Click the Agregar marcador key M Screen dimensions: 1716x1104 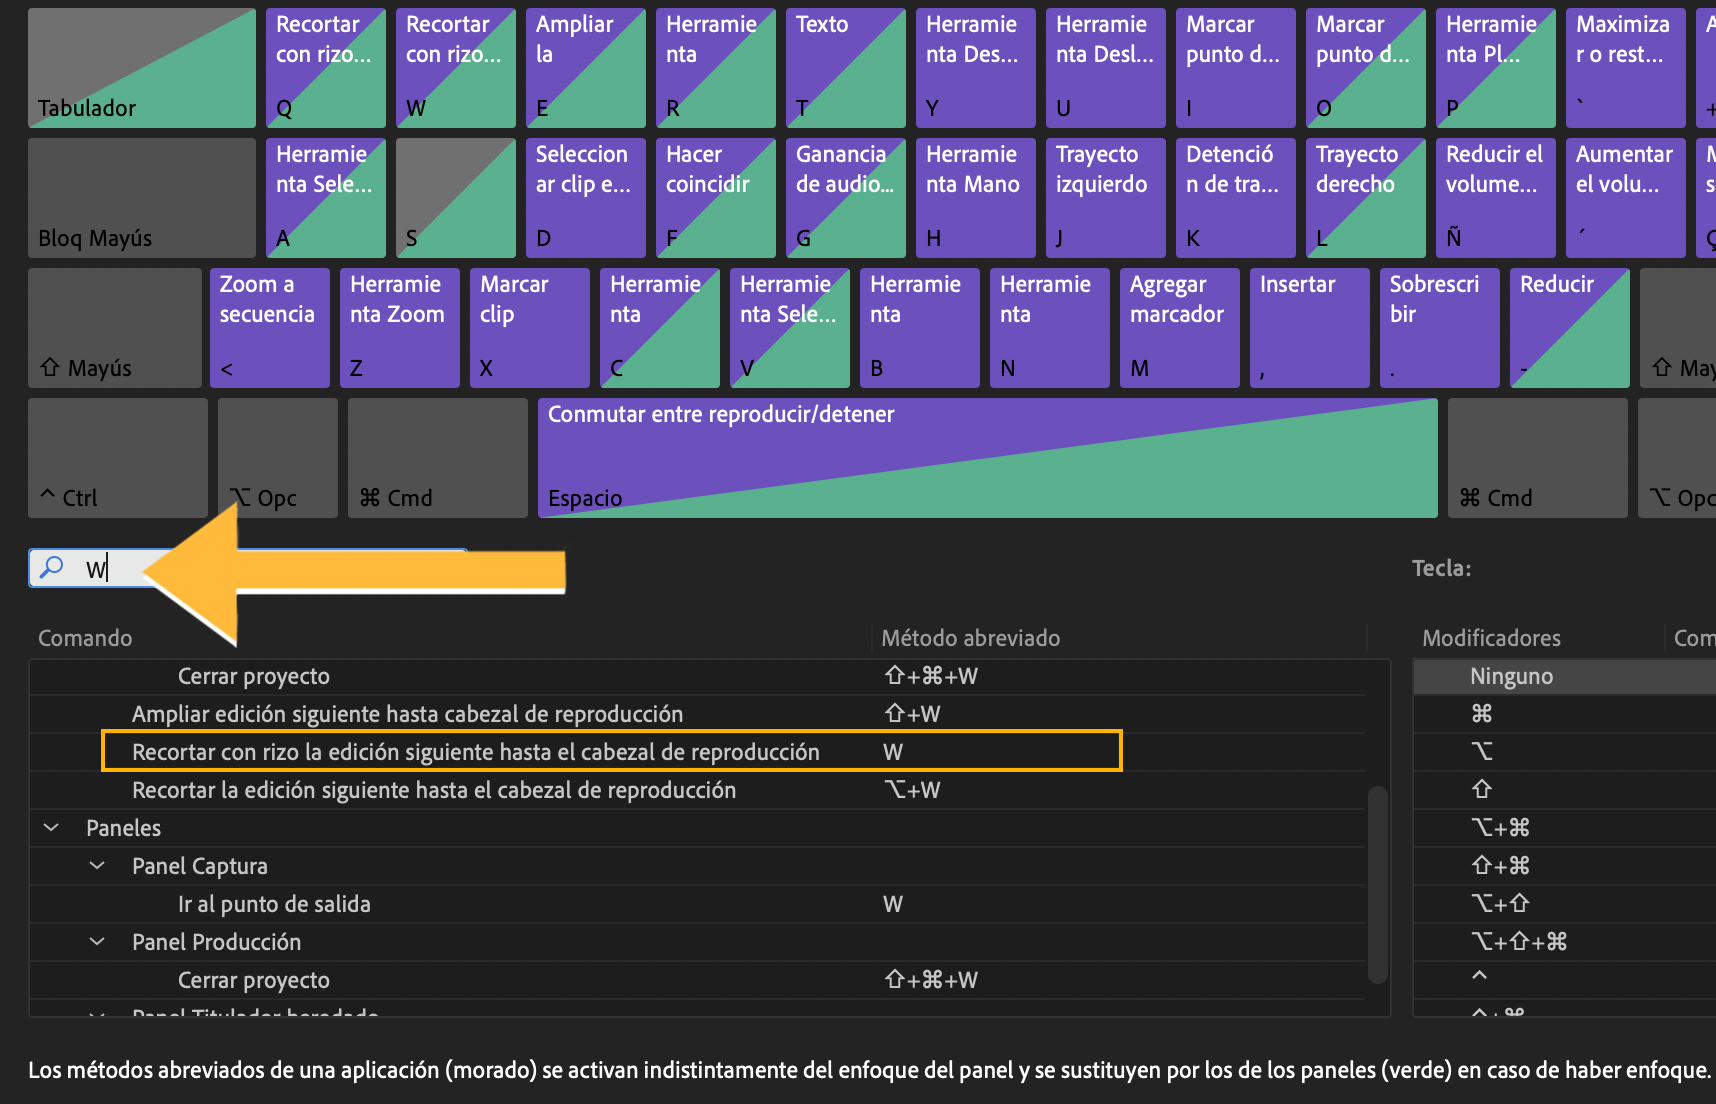pyautogui.click(x=1179, y=327)
